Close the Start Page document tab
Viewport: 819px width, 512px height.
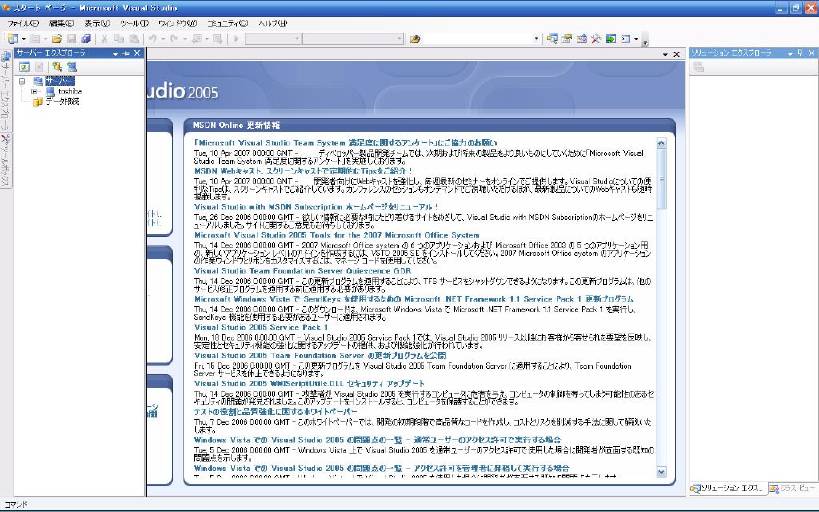point(677,54)
